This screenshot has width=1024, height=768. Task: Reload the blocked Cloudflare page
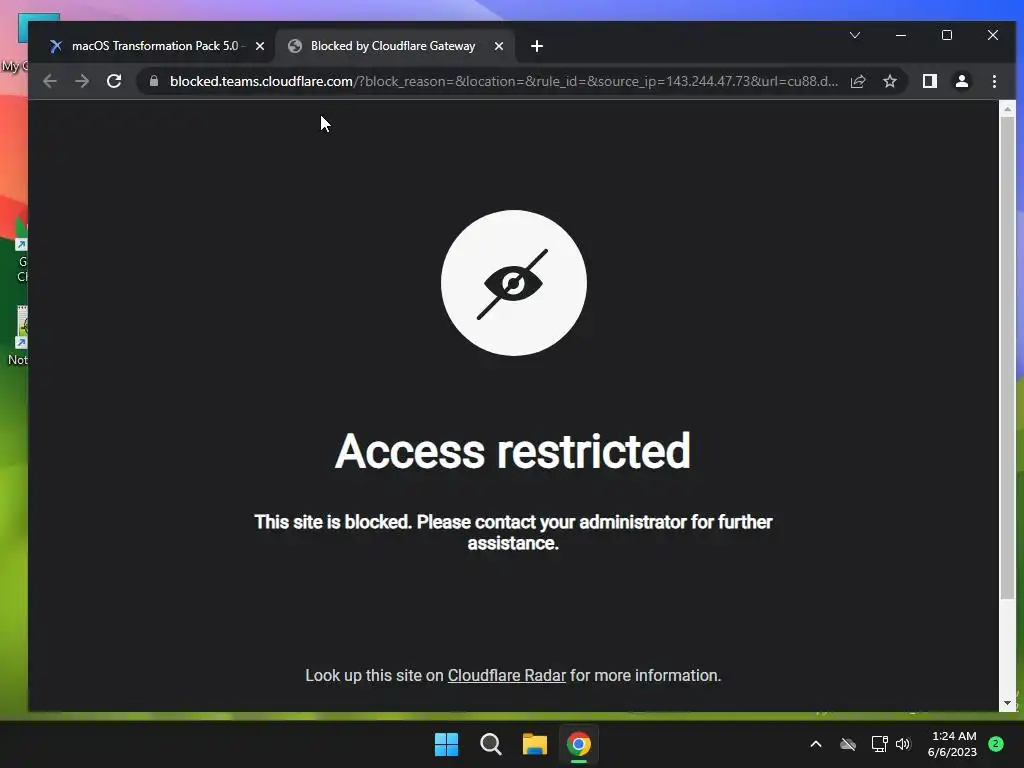[114, 81]
